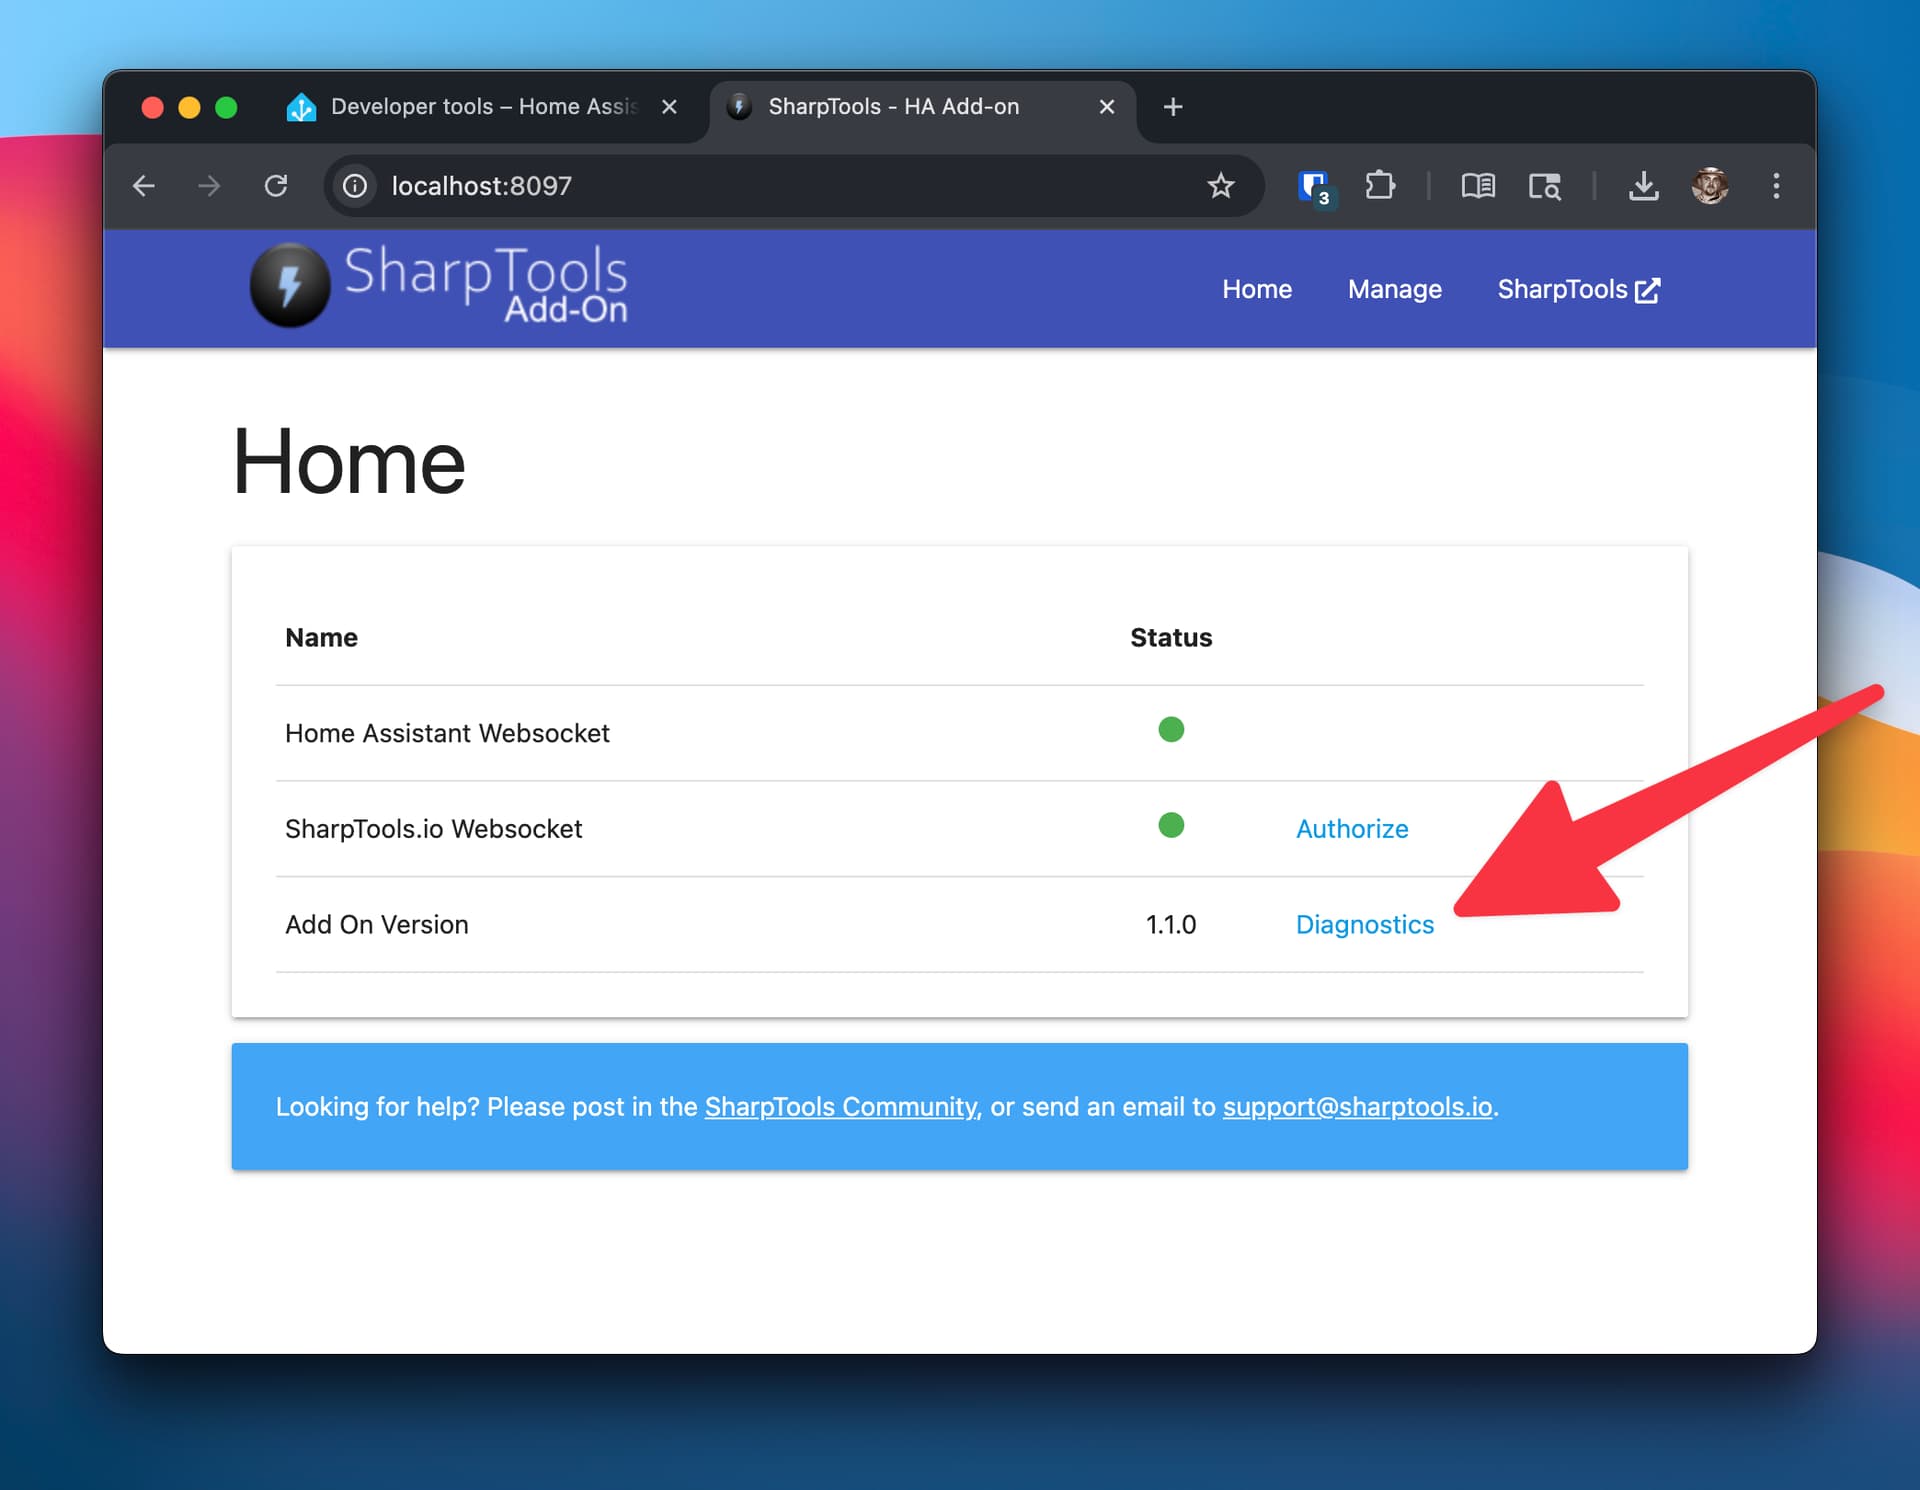Click the Home page heading
This screenshot has height=1490, width=1920.
[349, 462]
